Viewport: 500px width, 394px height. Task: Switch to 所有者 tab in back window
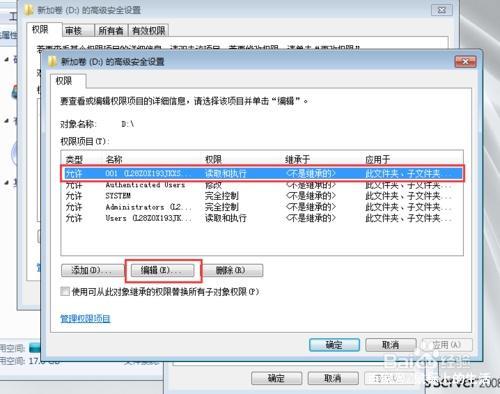click(111, 31)
